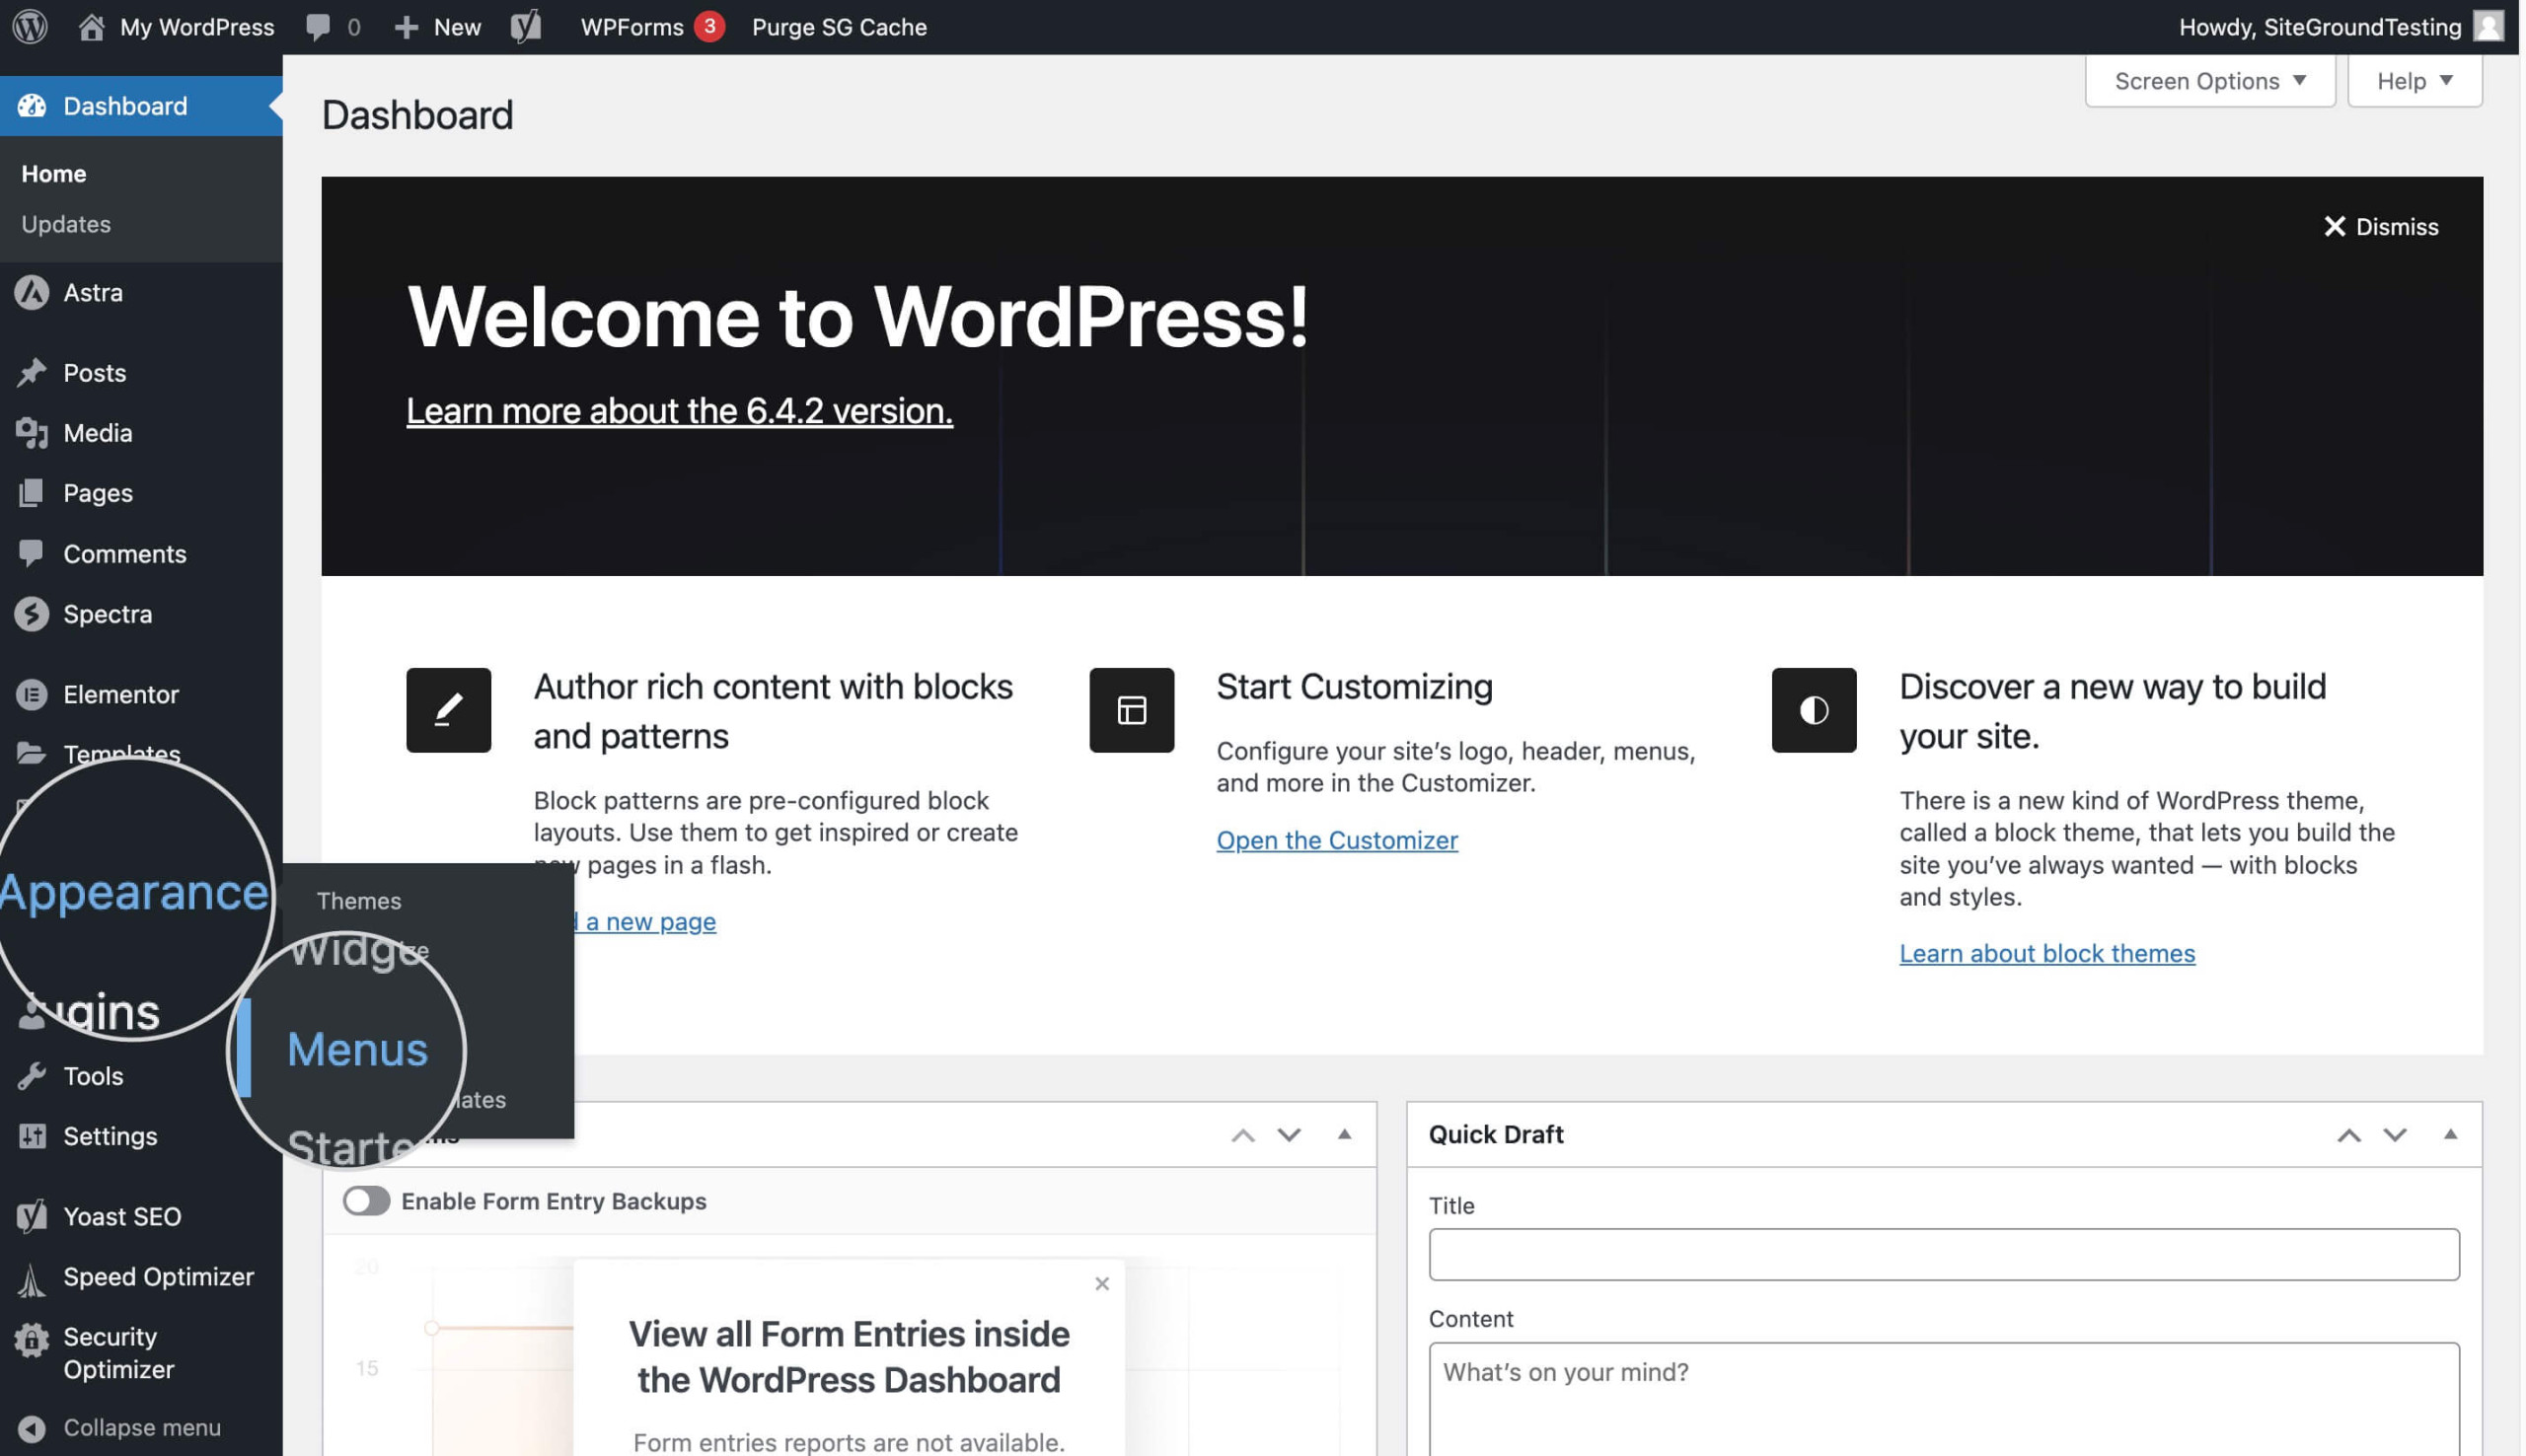The height and width of the screenshot is (1456, 2526).
Task: Click the WordPress logo in admin bar
Action: pos(30,27)
